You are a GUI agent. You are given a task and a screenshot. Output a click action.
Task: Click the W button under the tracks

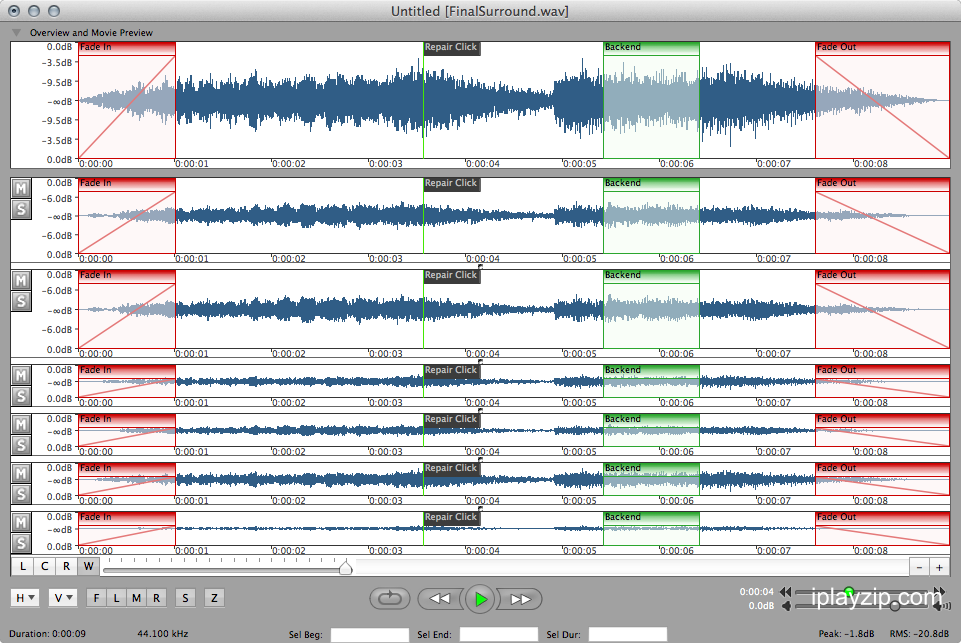pyautogui.click(x=88, y=566)
